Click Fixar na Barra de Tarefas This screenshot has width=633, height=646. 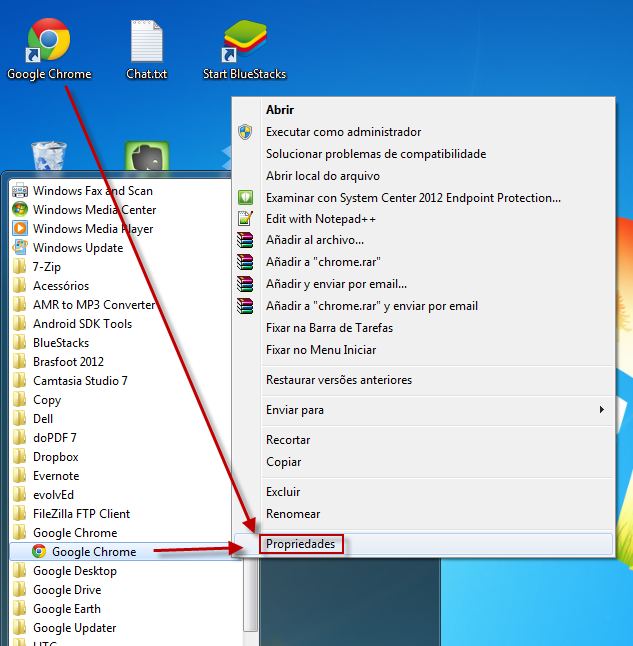329,328
